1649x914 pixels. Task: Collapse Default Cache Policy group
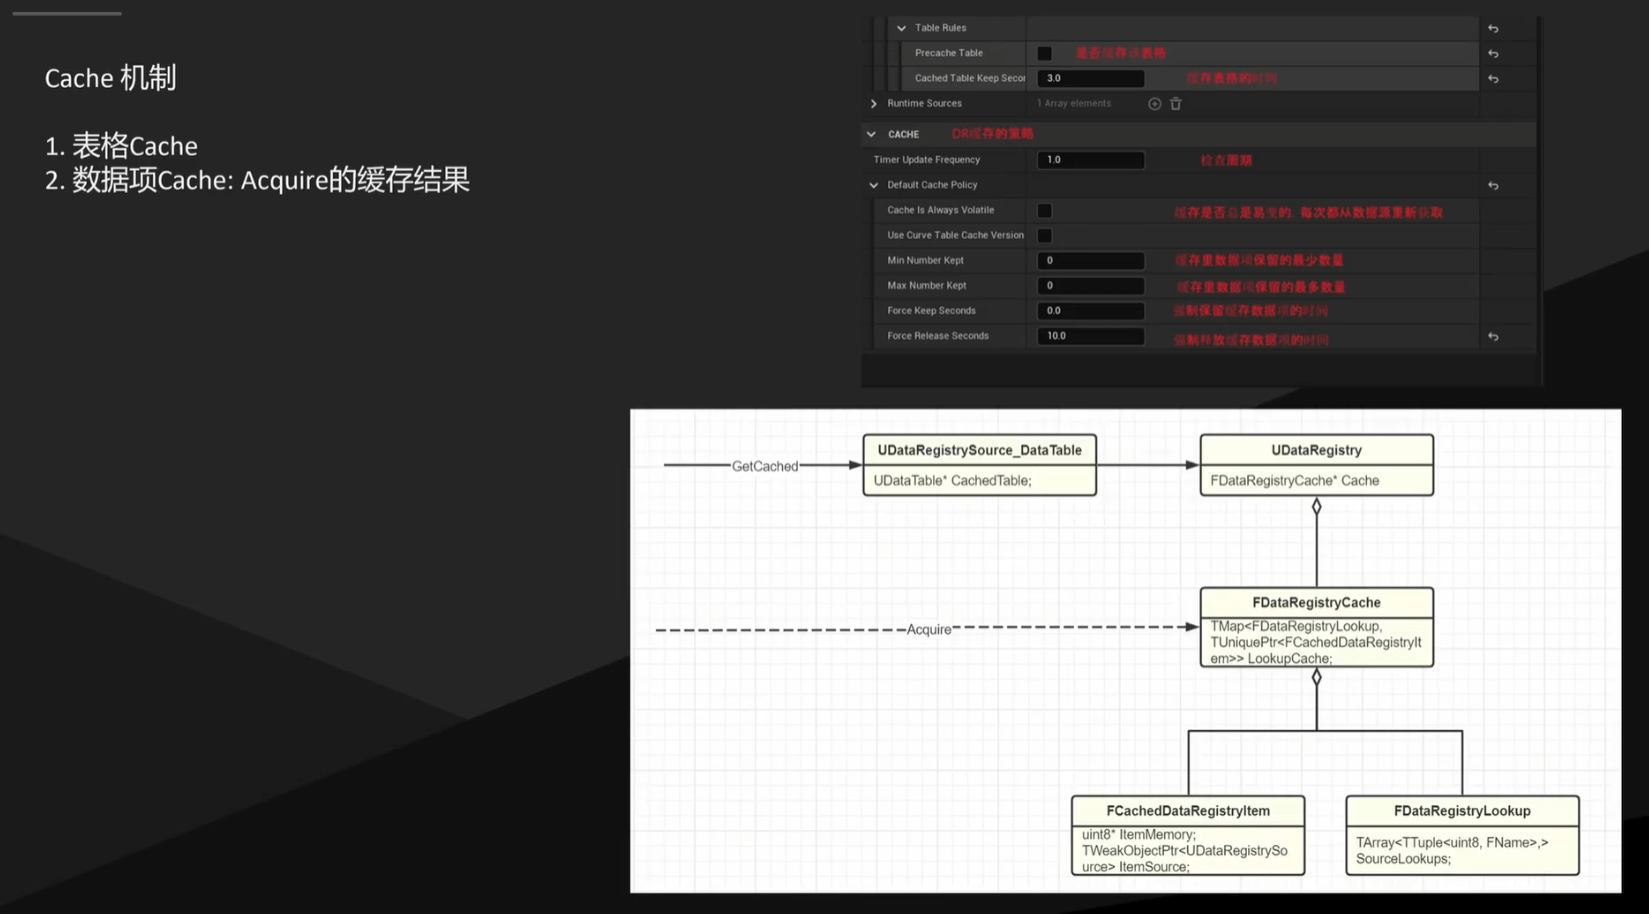[874, 186]
